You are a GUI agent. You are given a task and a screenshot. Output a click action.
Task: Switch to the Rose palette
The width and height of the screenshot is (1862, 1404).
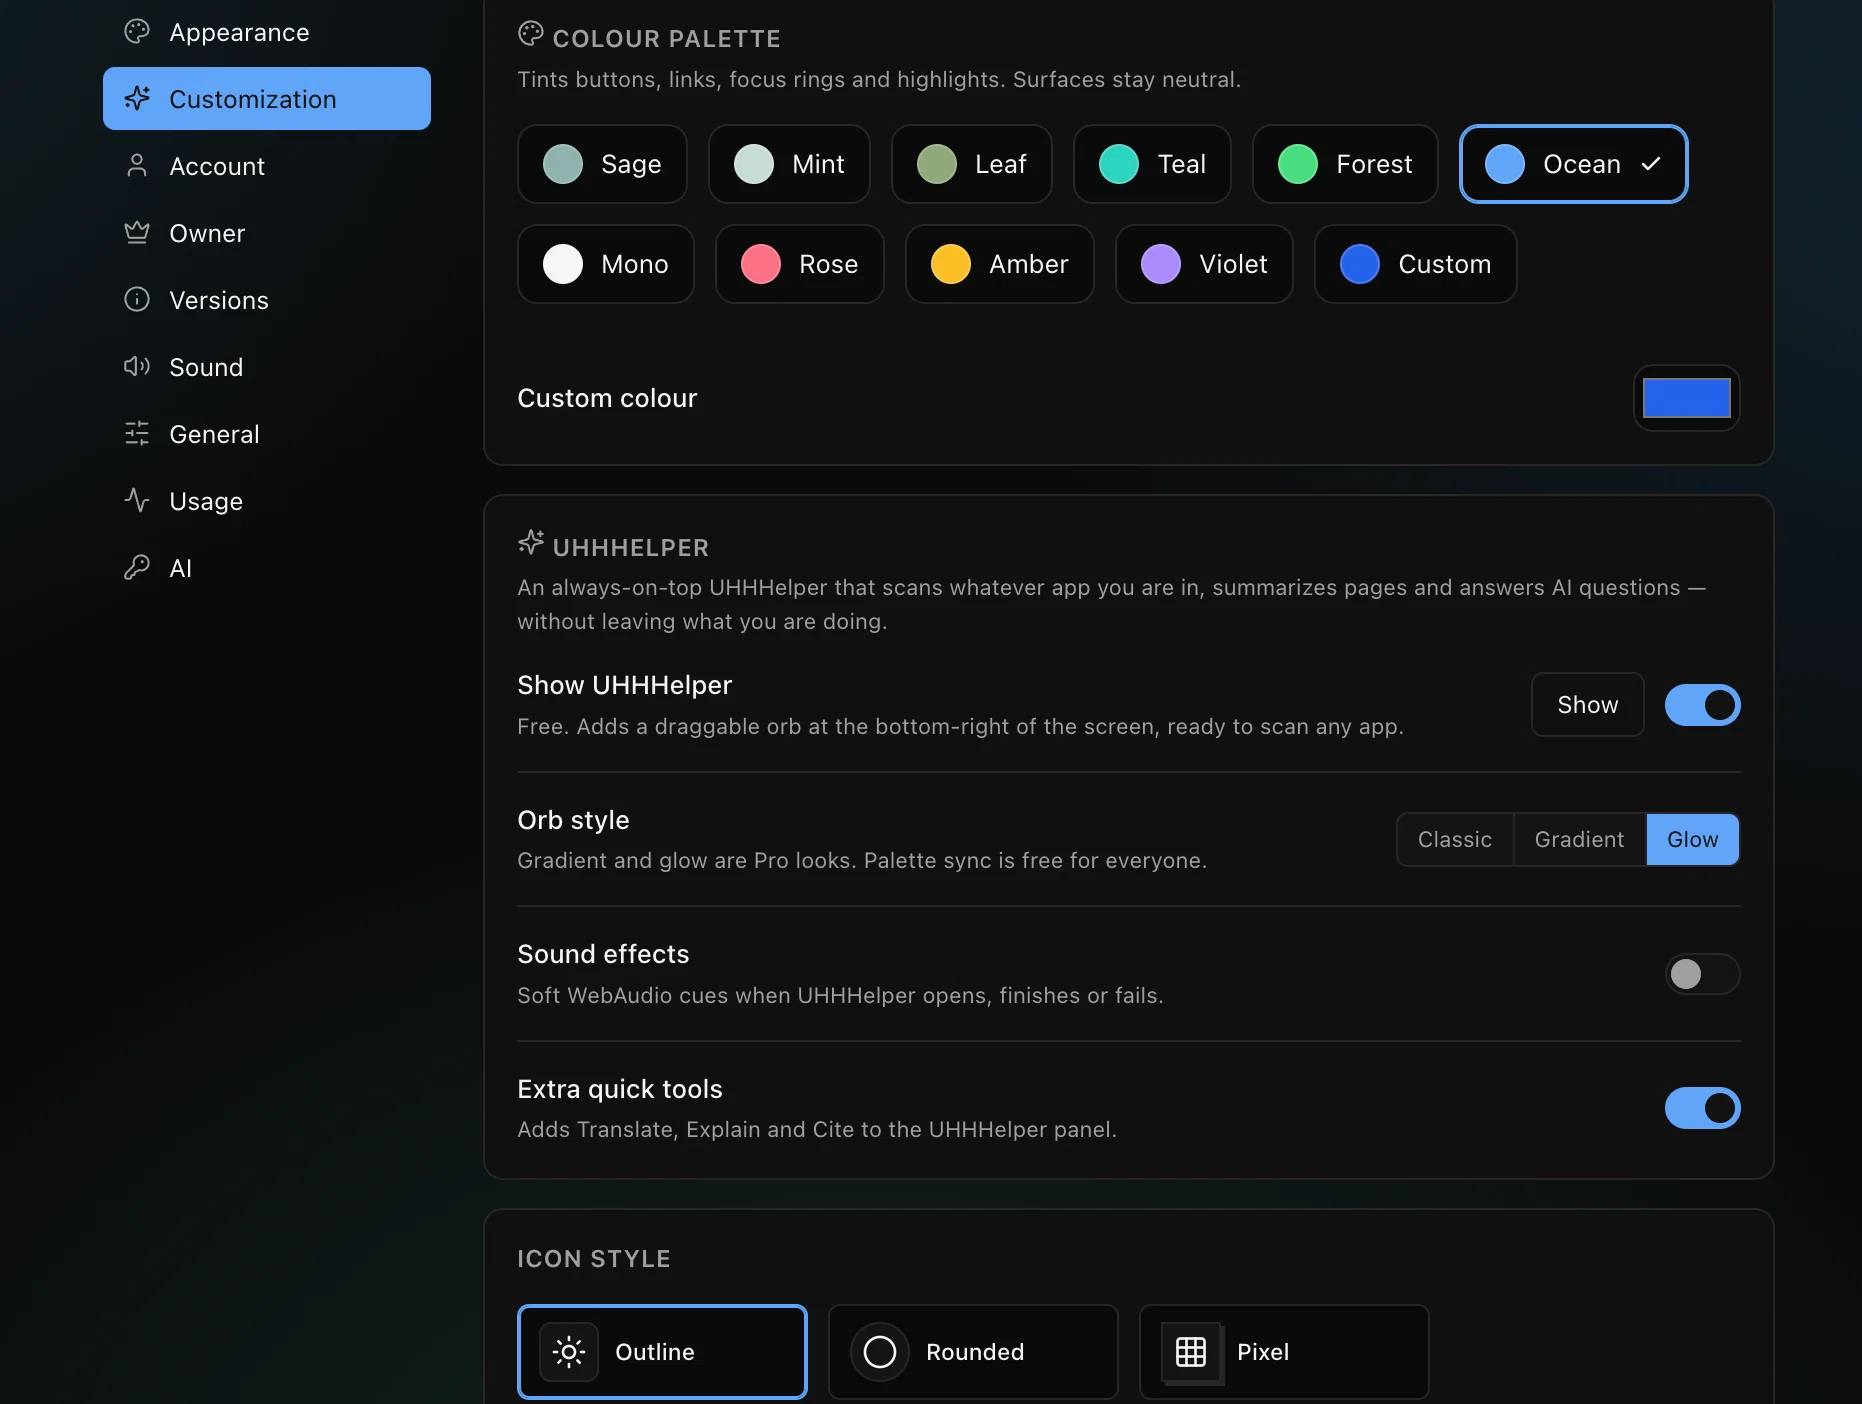[x=800, y=264]
